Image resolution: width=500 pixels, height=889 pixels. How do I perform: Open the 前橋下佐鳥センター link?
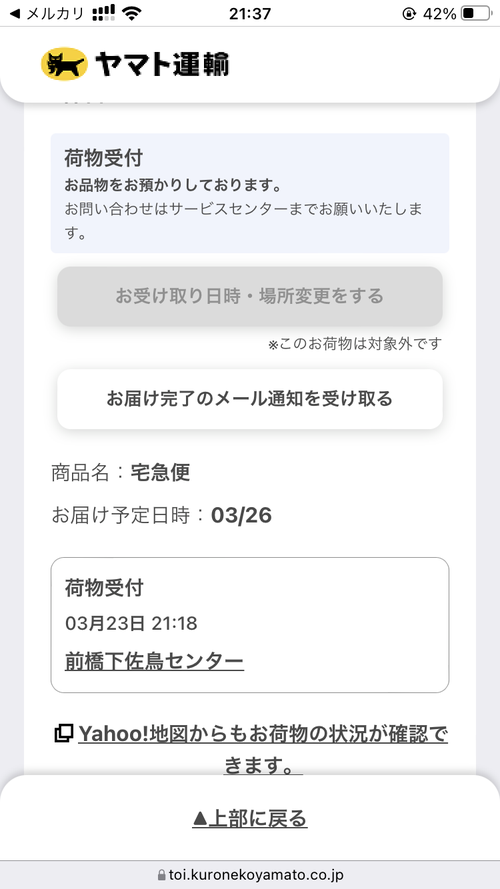[x=154, y=661]
